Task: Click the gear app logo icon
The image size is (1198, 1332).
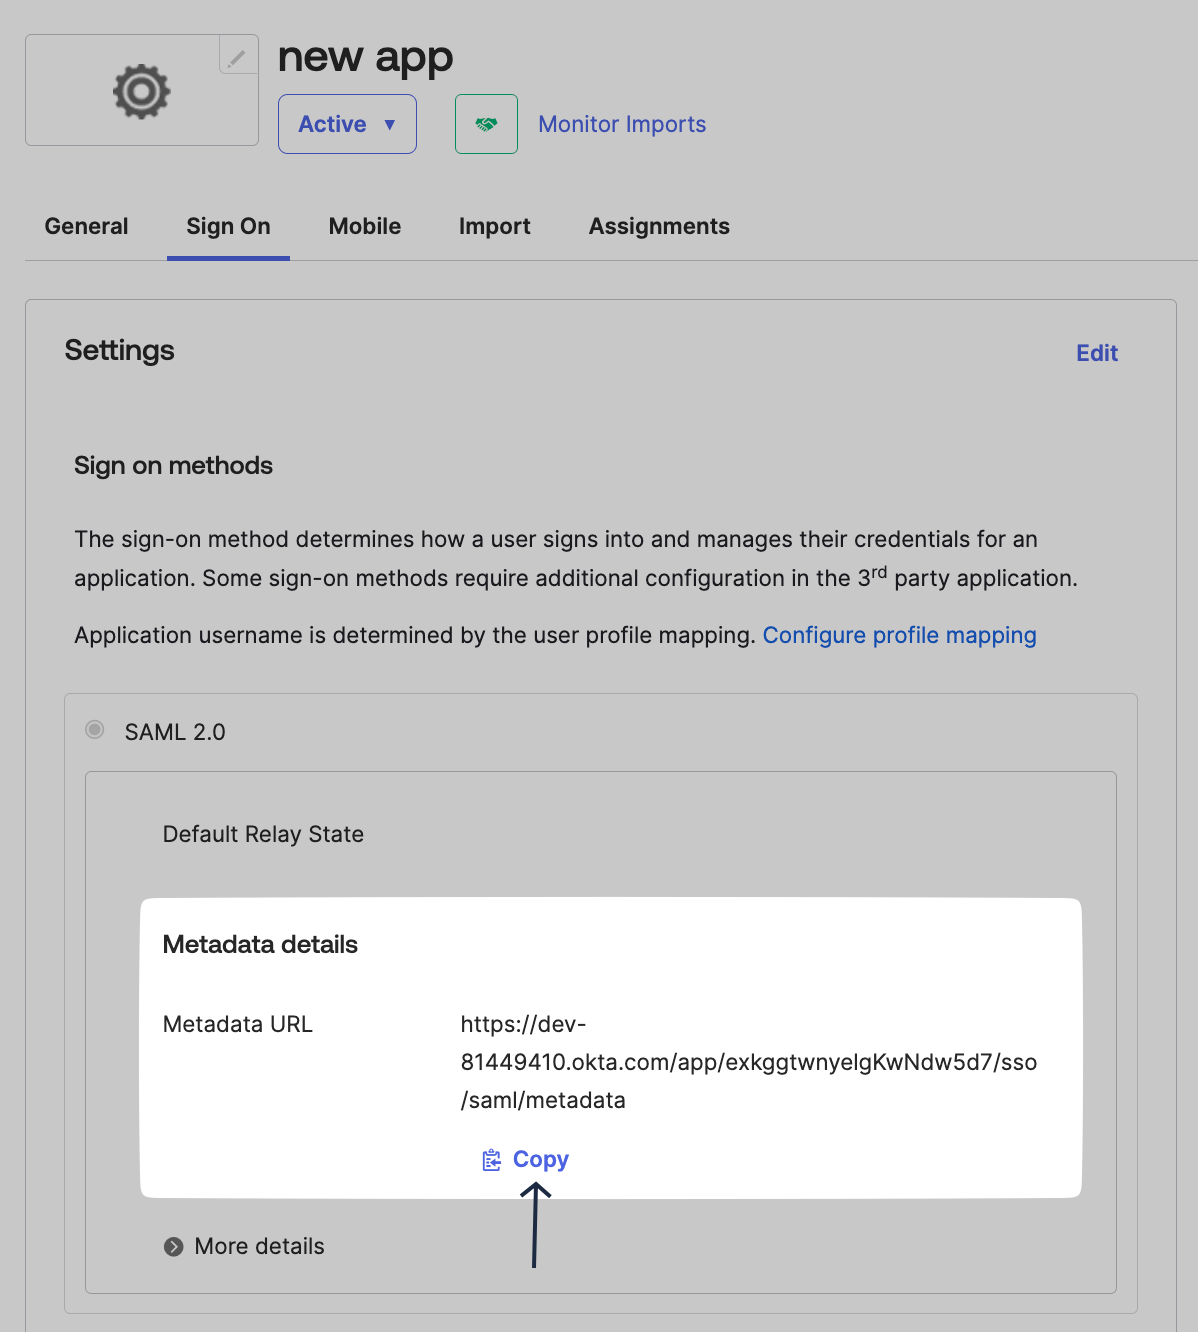Action: tap(141, 90)
